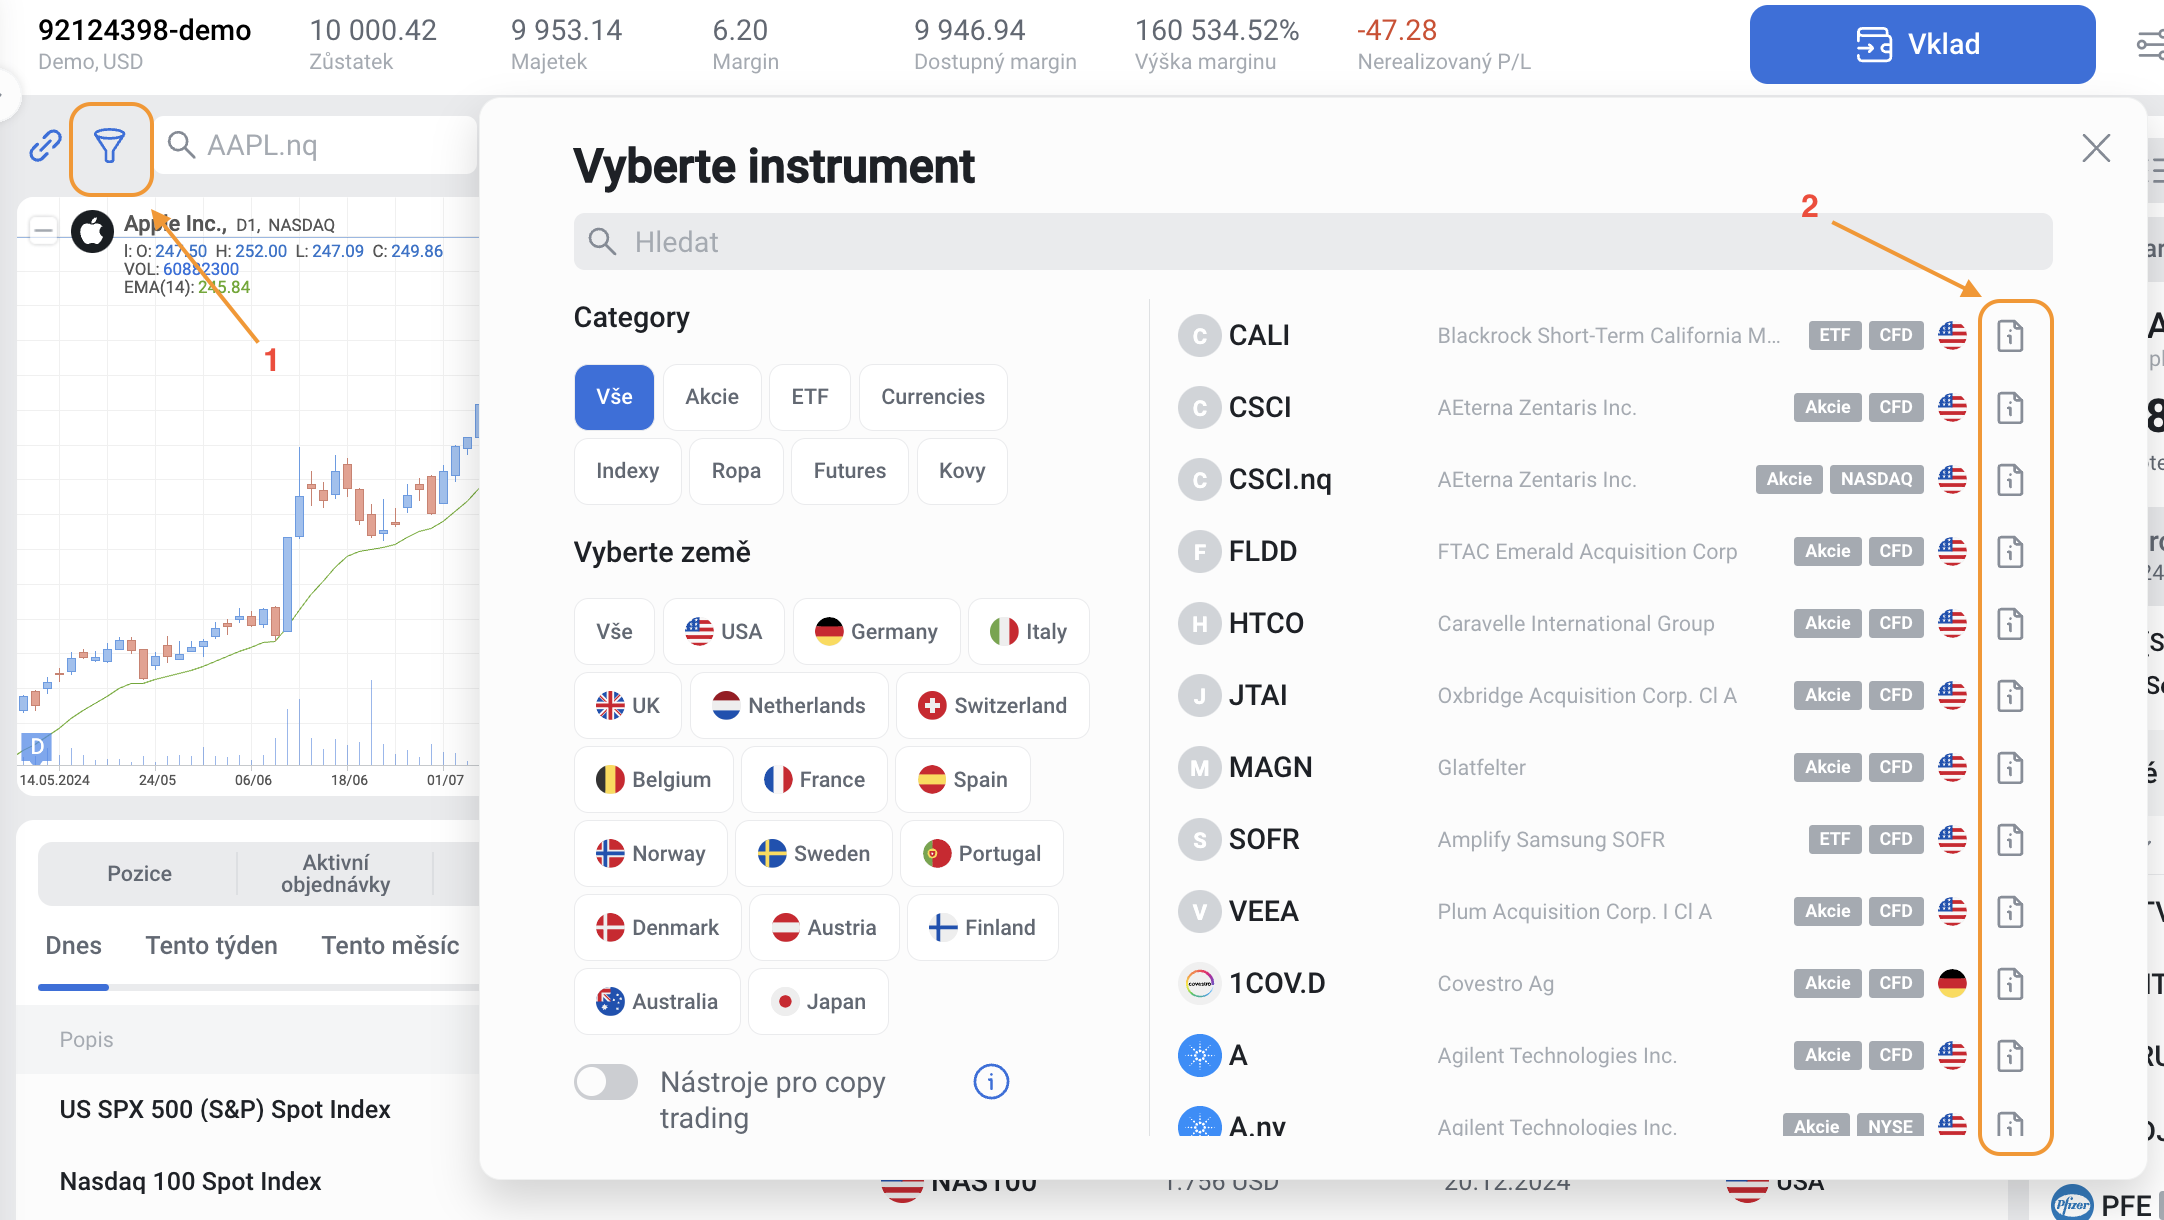
Task: Select the Akcie category filter
Action: click(711, 397)
